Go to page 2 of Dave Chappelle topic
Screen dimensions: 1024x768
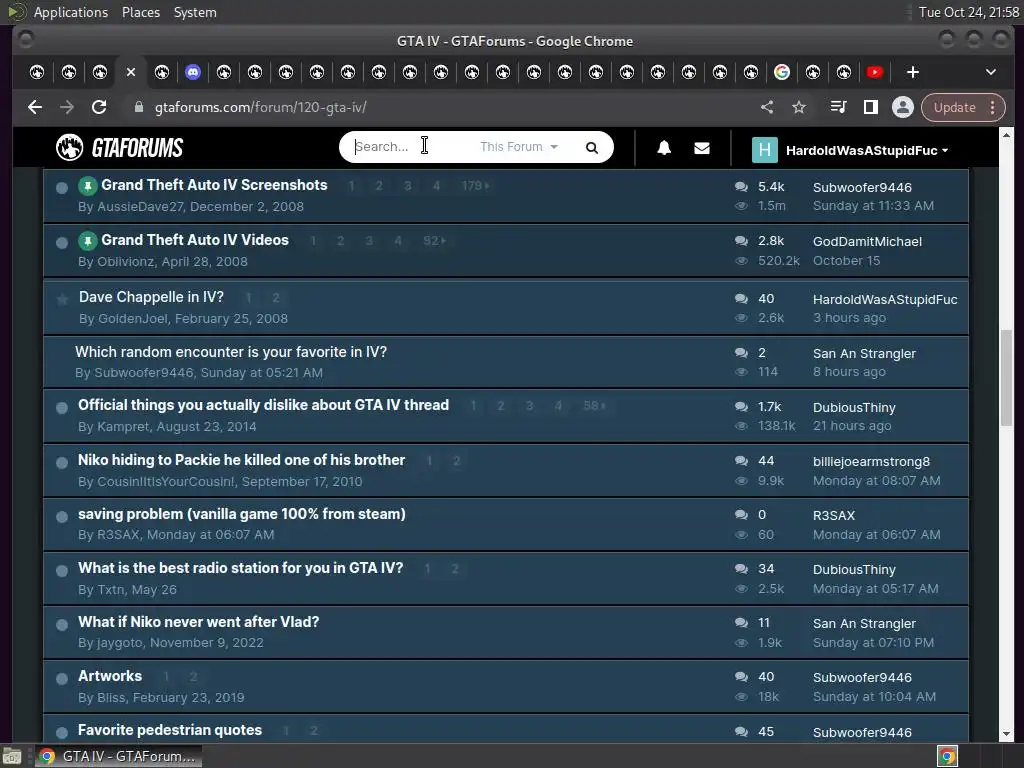pyautogui.click(x=276, y=298)
